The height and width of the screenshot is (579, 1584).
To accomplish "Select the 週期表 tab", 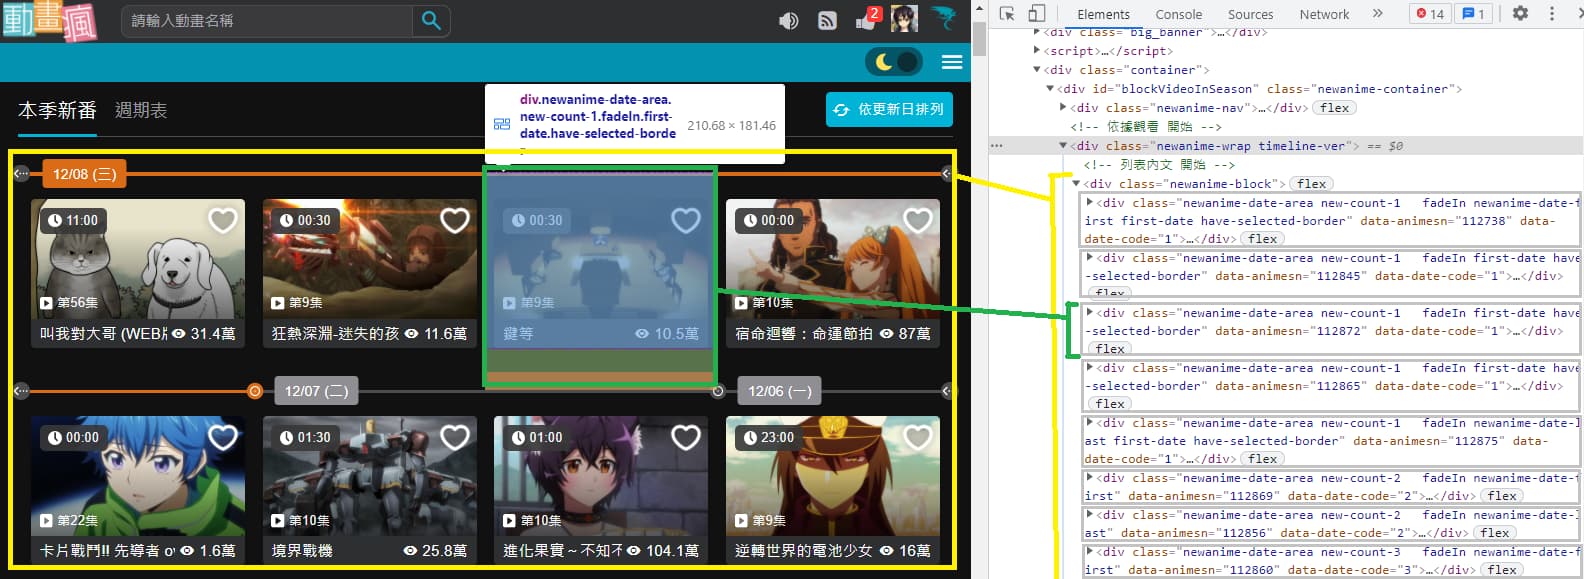I will point(141,110).
